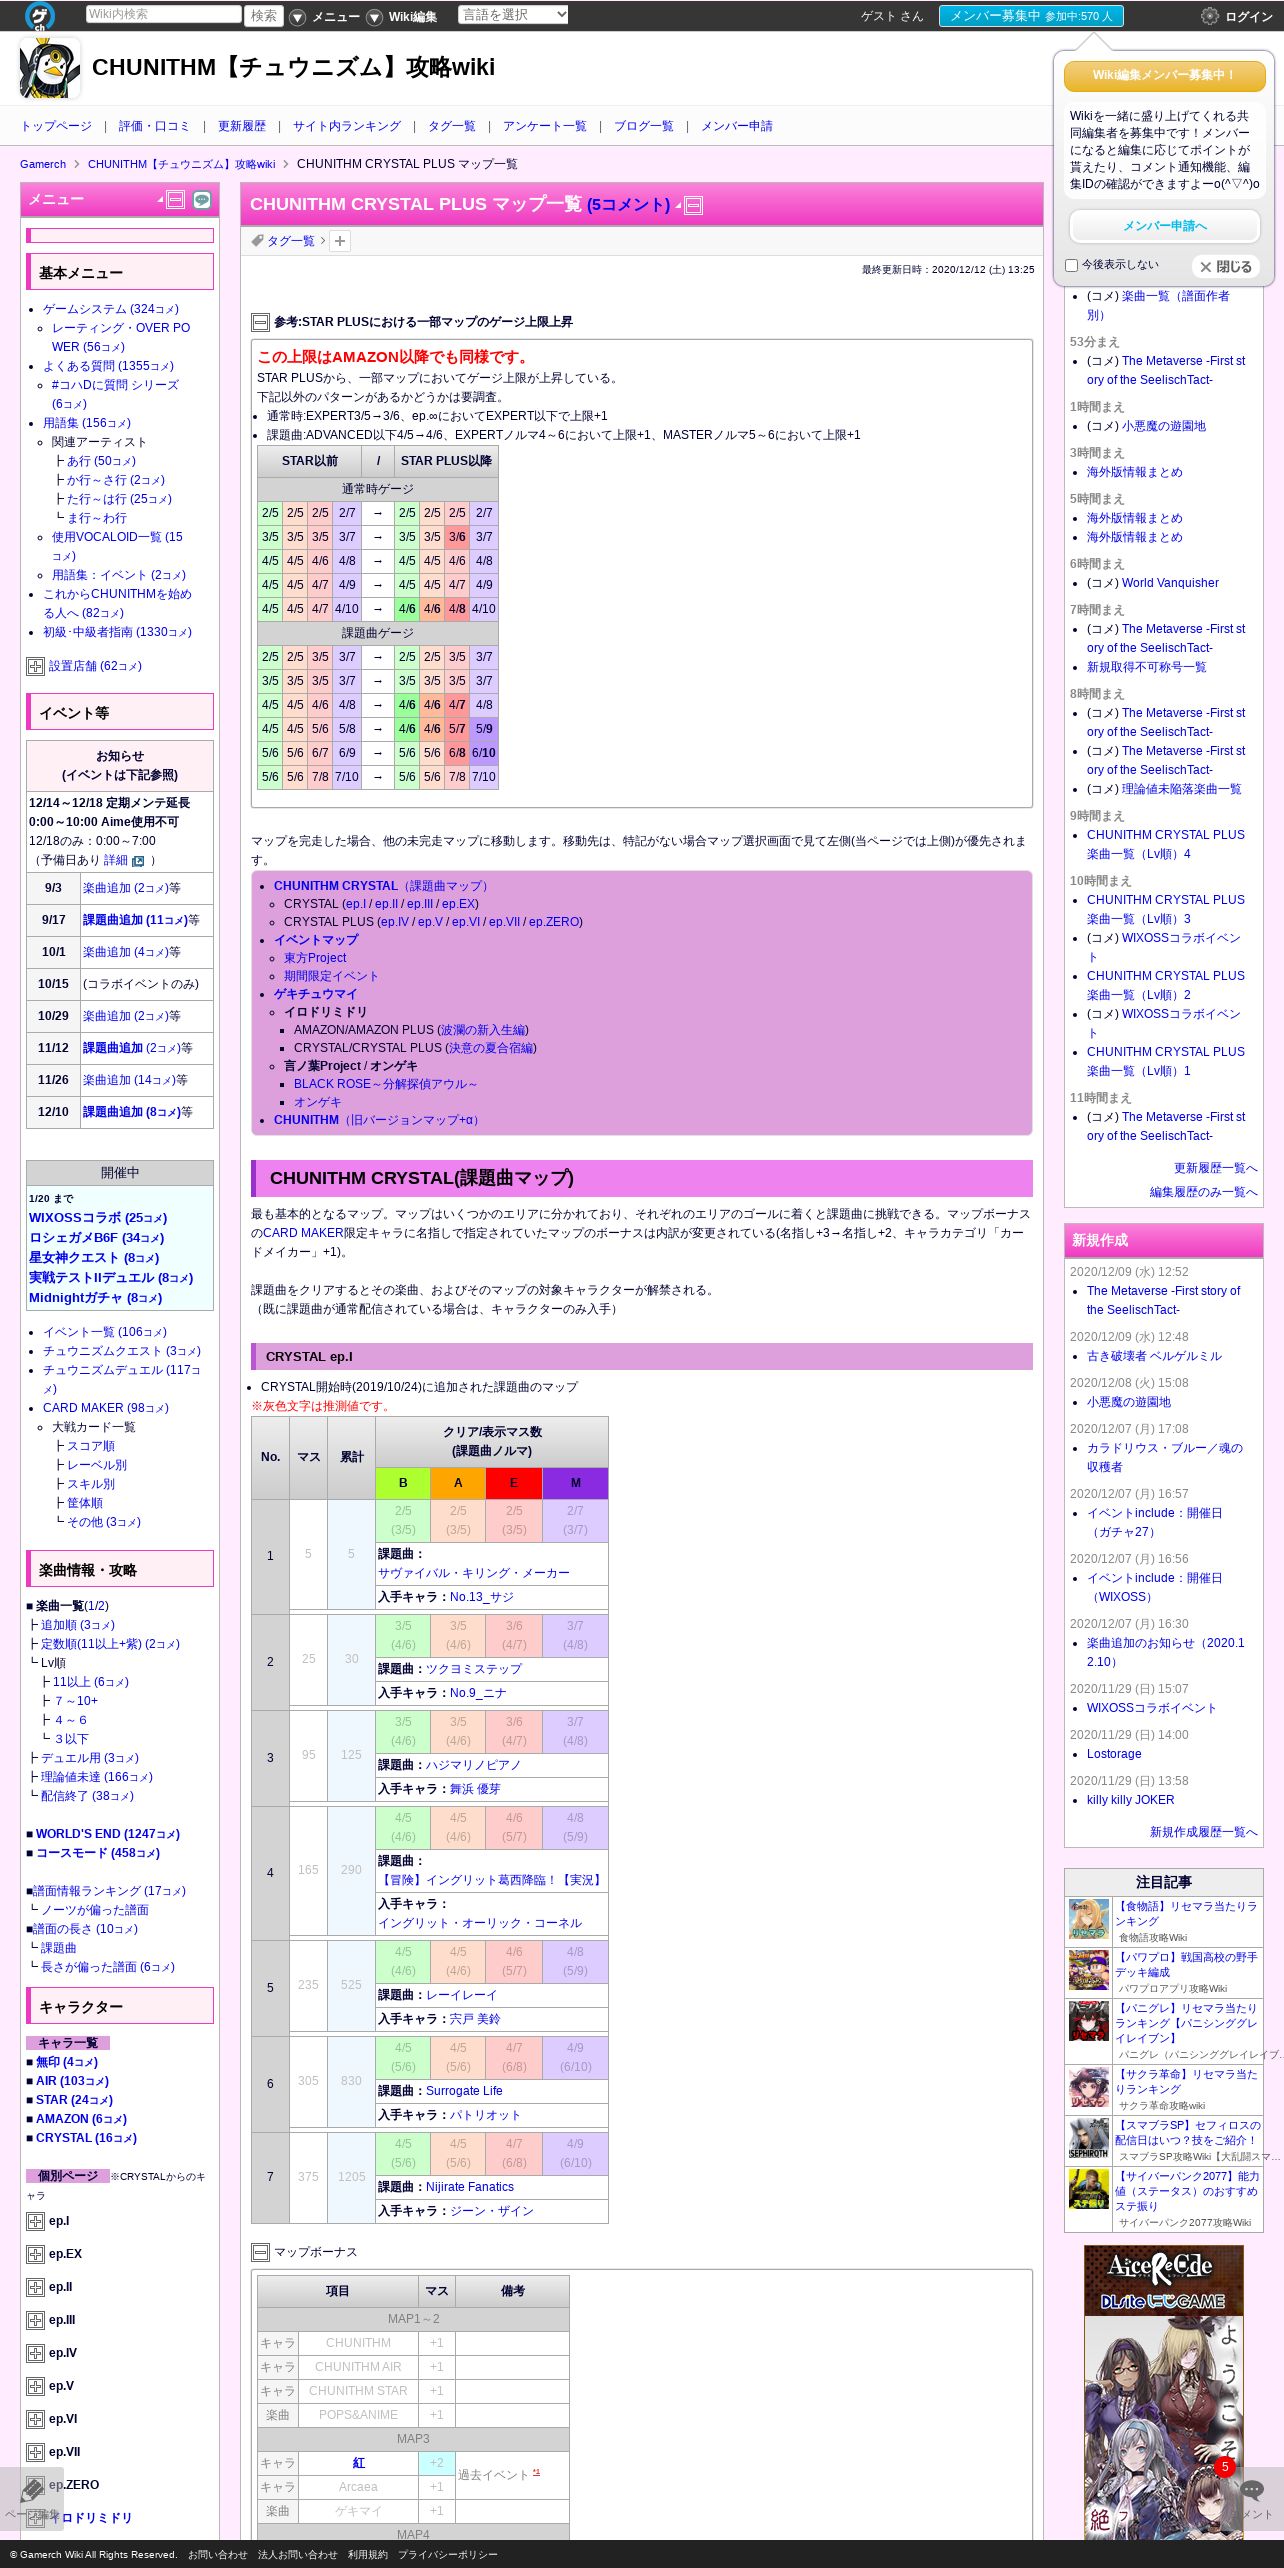Tick the 今後表示しない checkbox
The image size is (1284, 2568).
(1071, 266)
